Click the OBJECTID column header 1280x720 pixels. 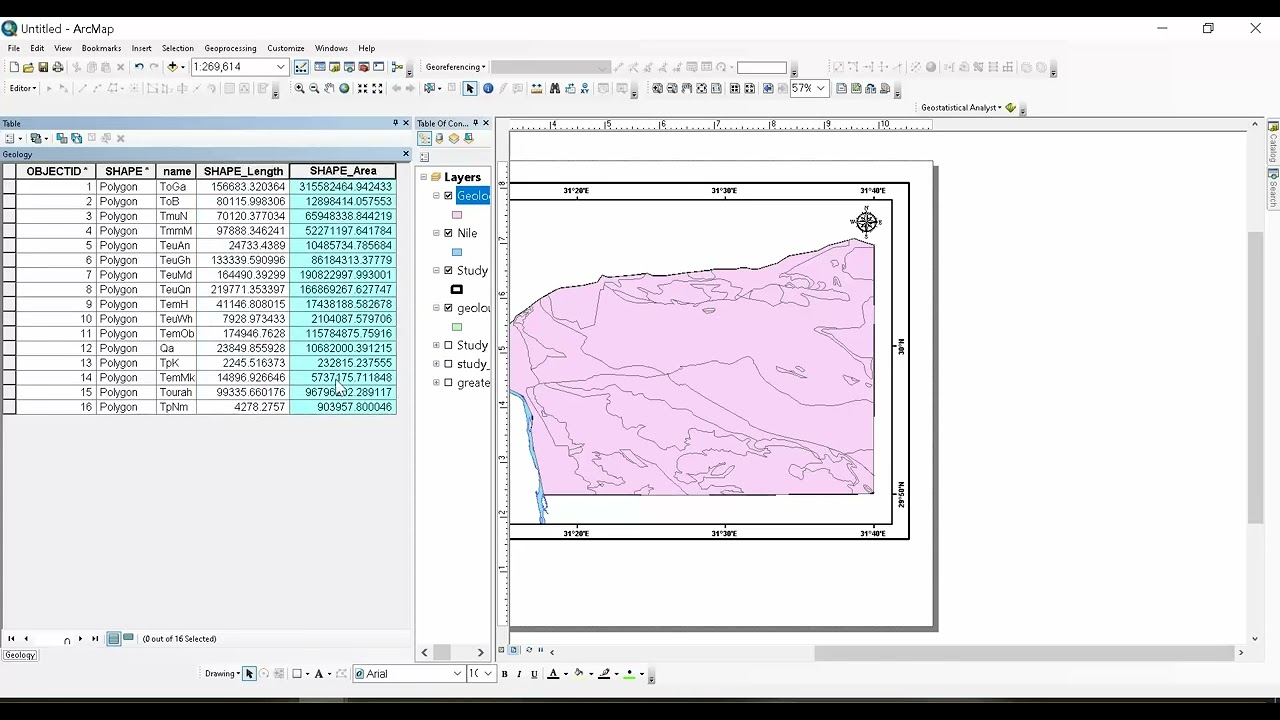(57, 171)
